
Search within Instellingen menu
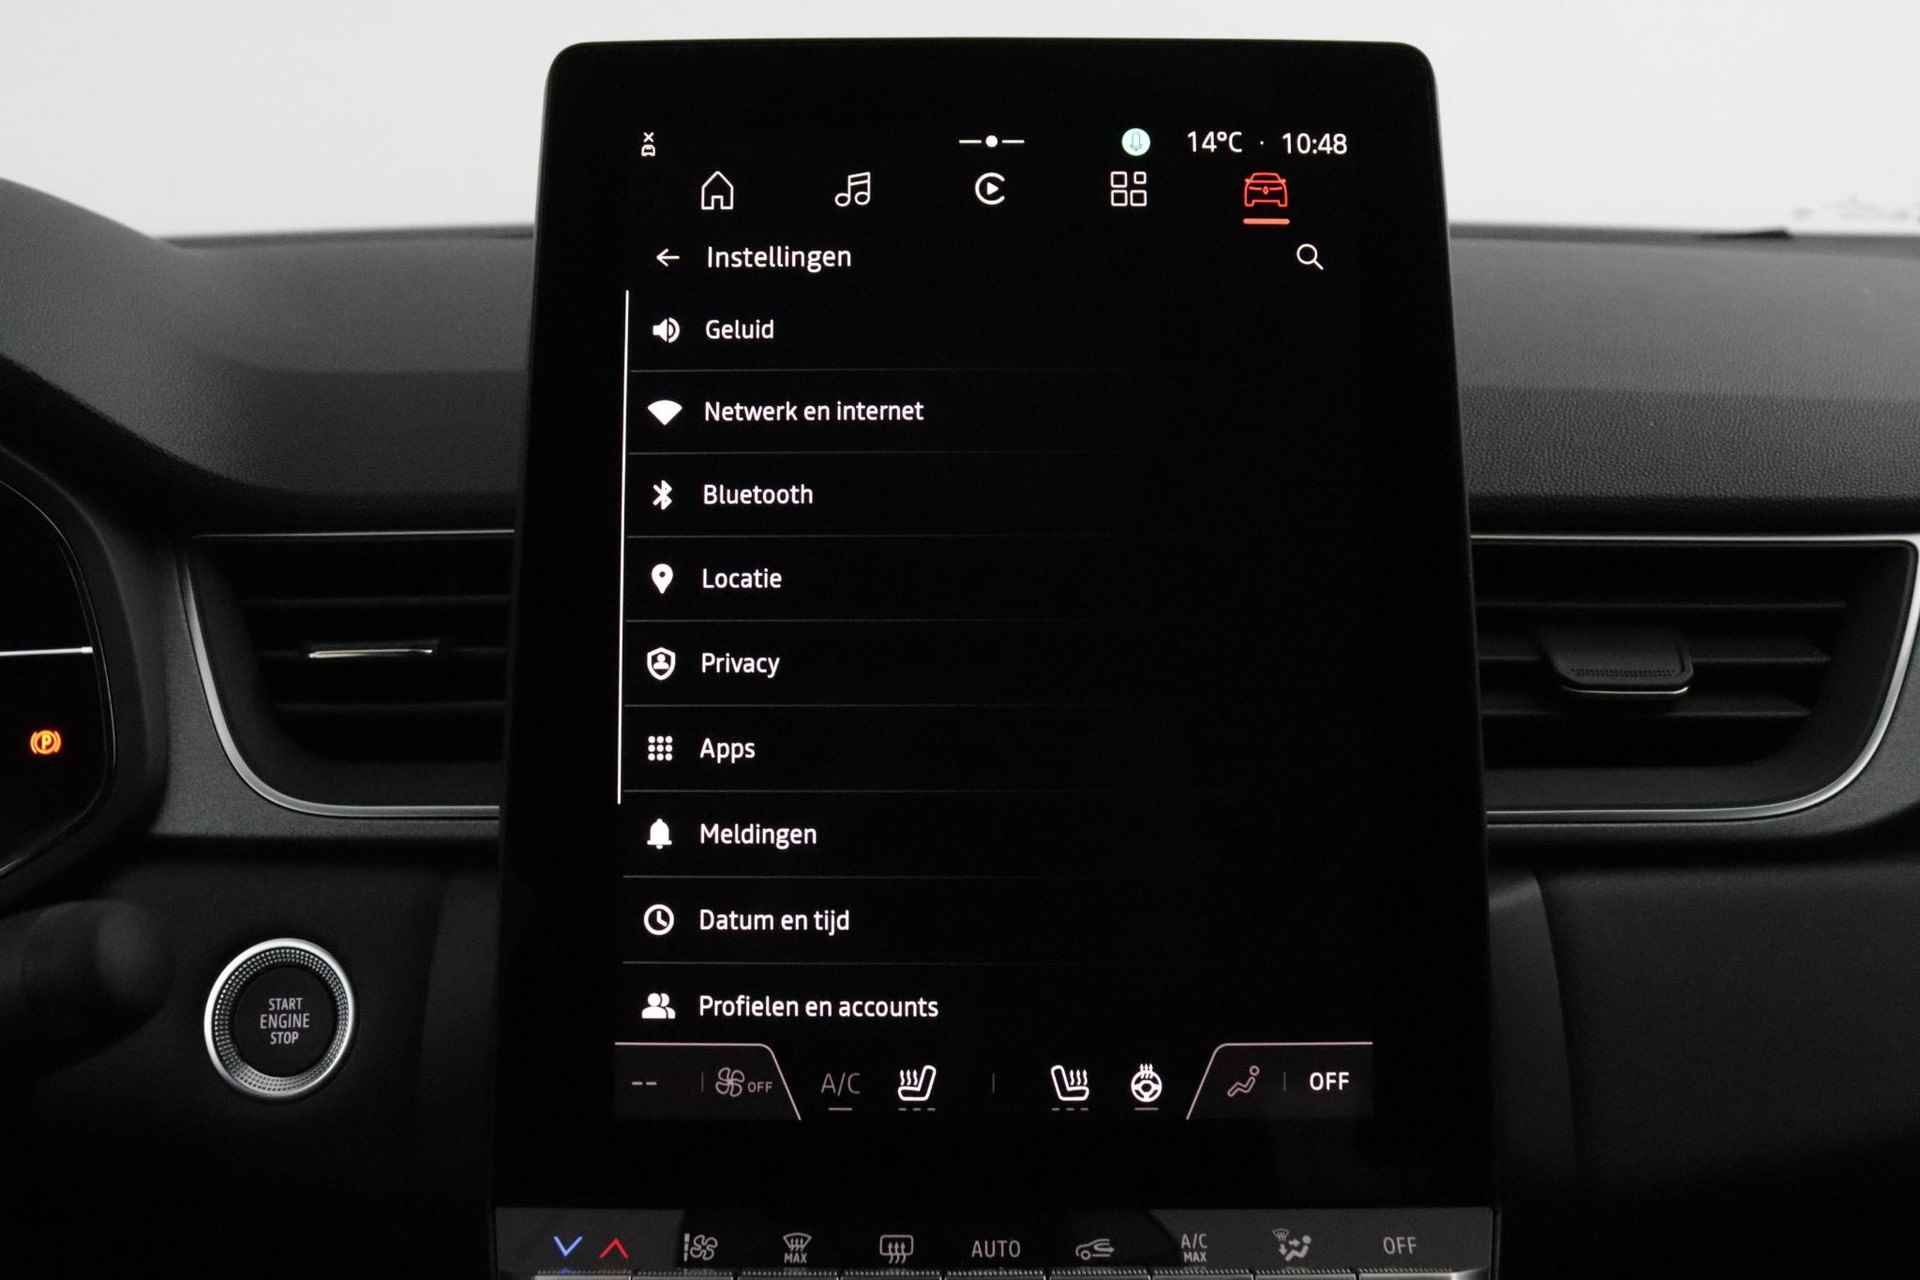1309,257
